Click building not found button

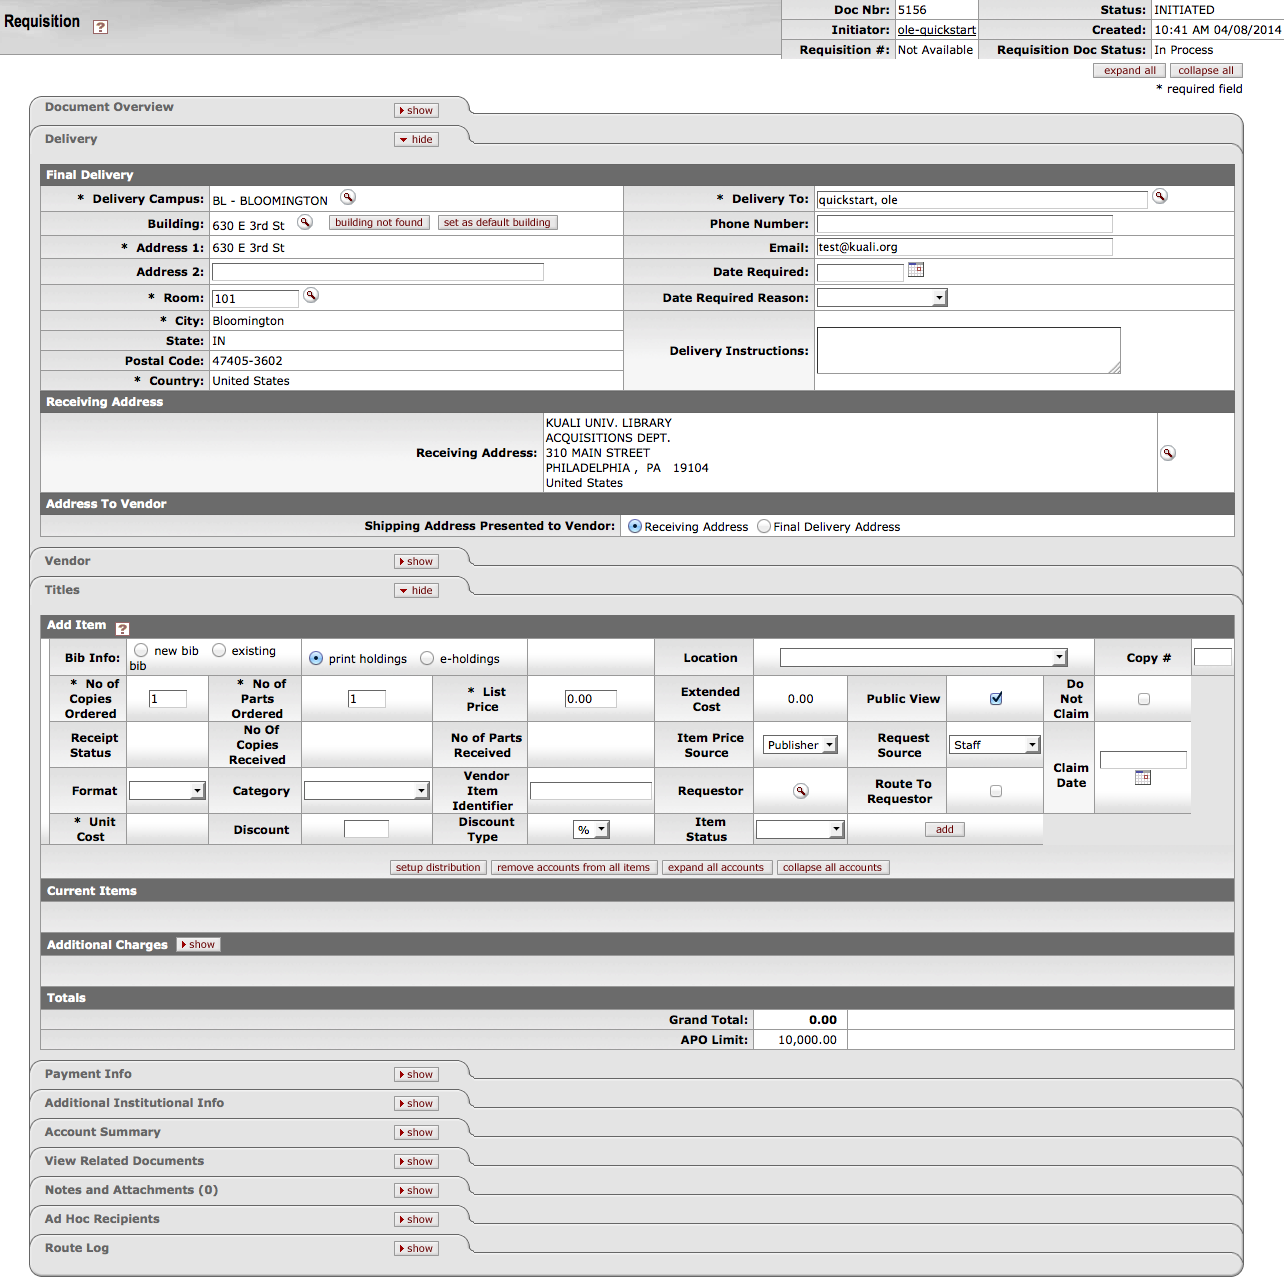tap(379, 223)
